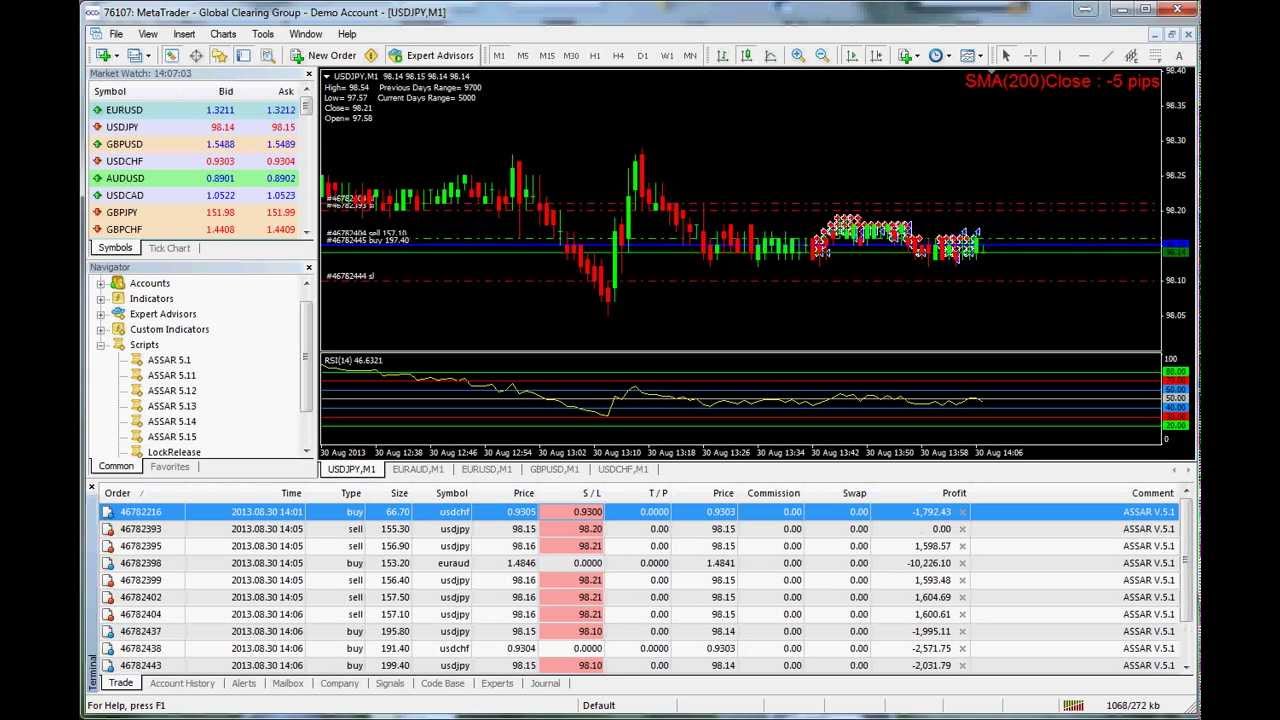
Task: Switch chart to candlesticks icon
Action: [x=746, y=56]
